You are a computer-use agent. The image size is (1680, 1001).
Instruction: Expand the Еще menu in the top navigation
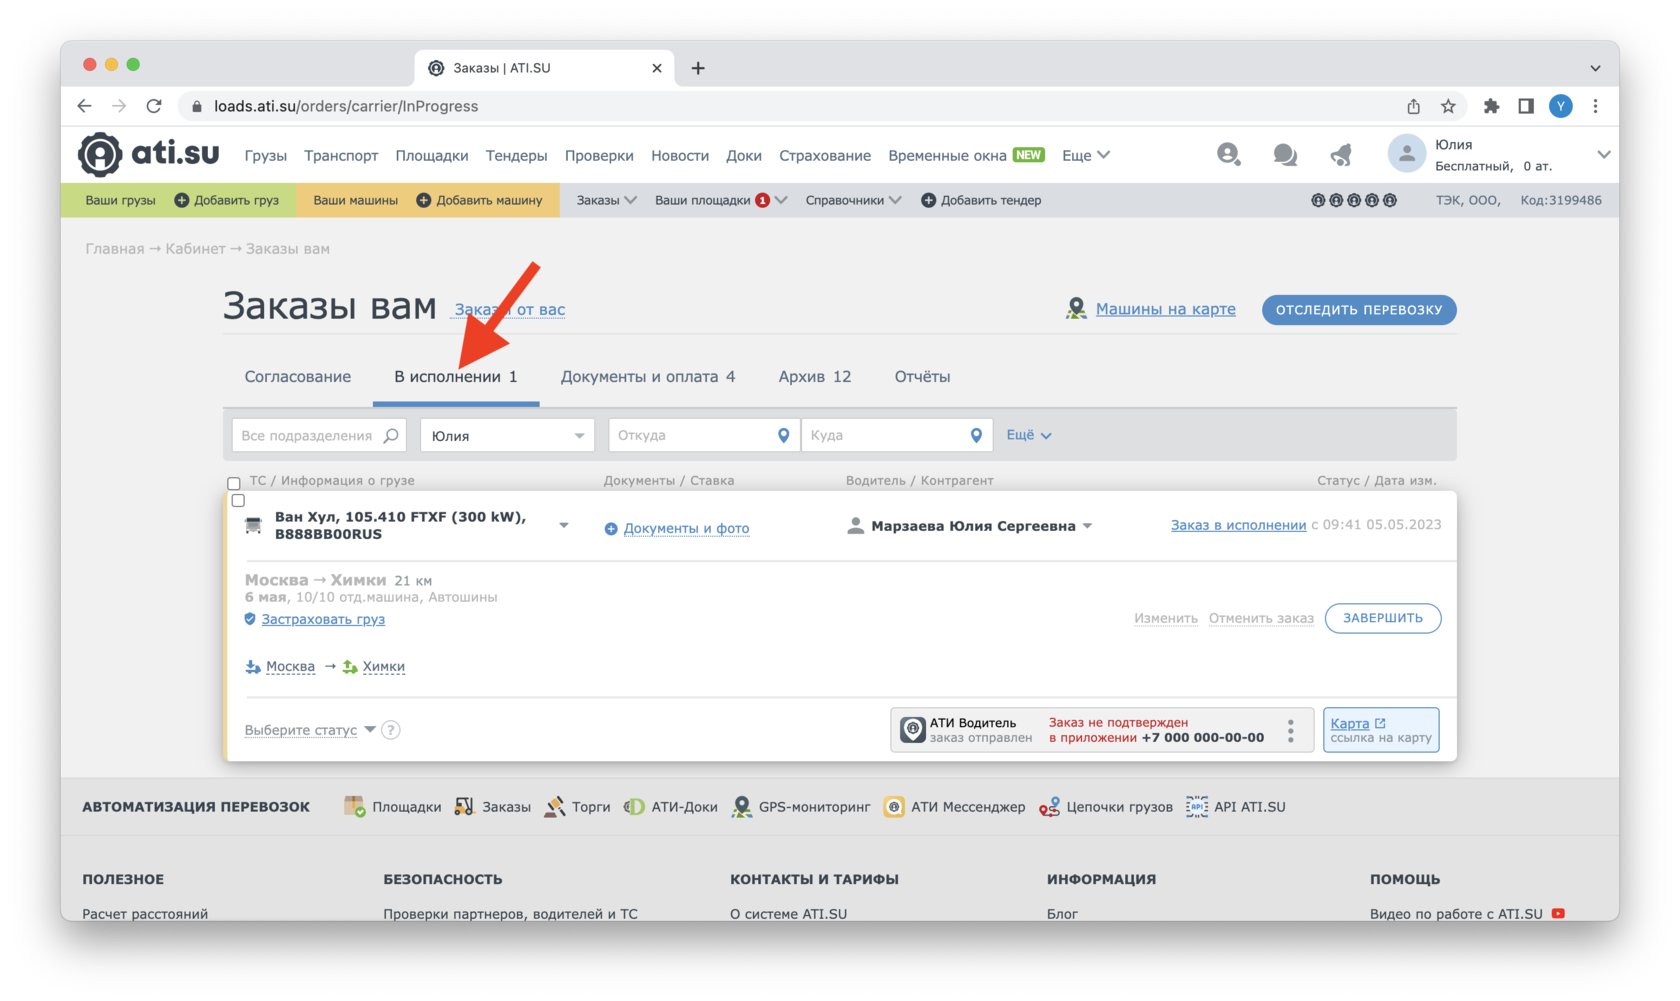coord(1086,155)
